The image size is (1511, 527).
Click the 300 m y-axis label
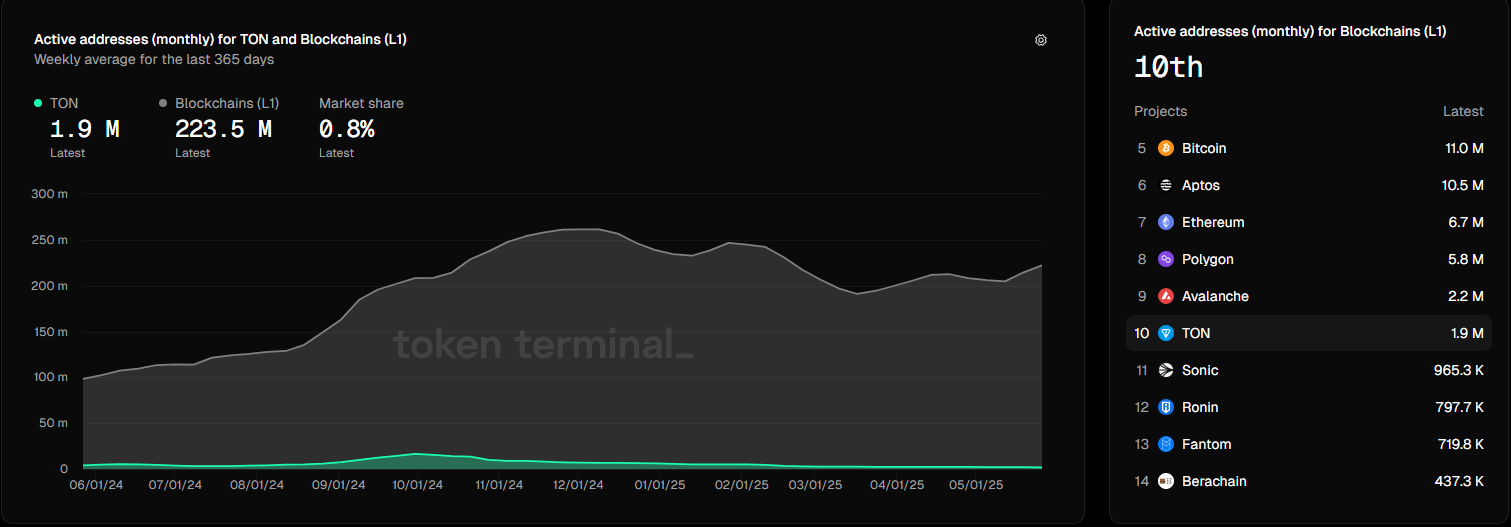click(49, 194)
